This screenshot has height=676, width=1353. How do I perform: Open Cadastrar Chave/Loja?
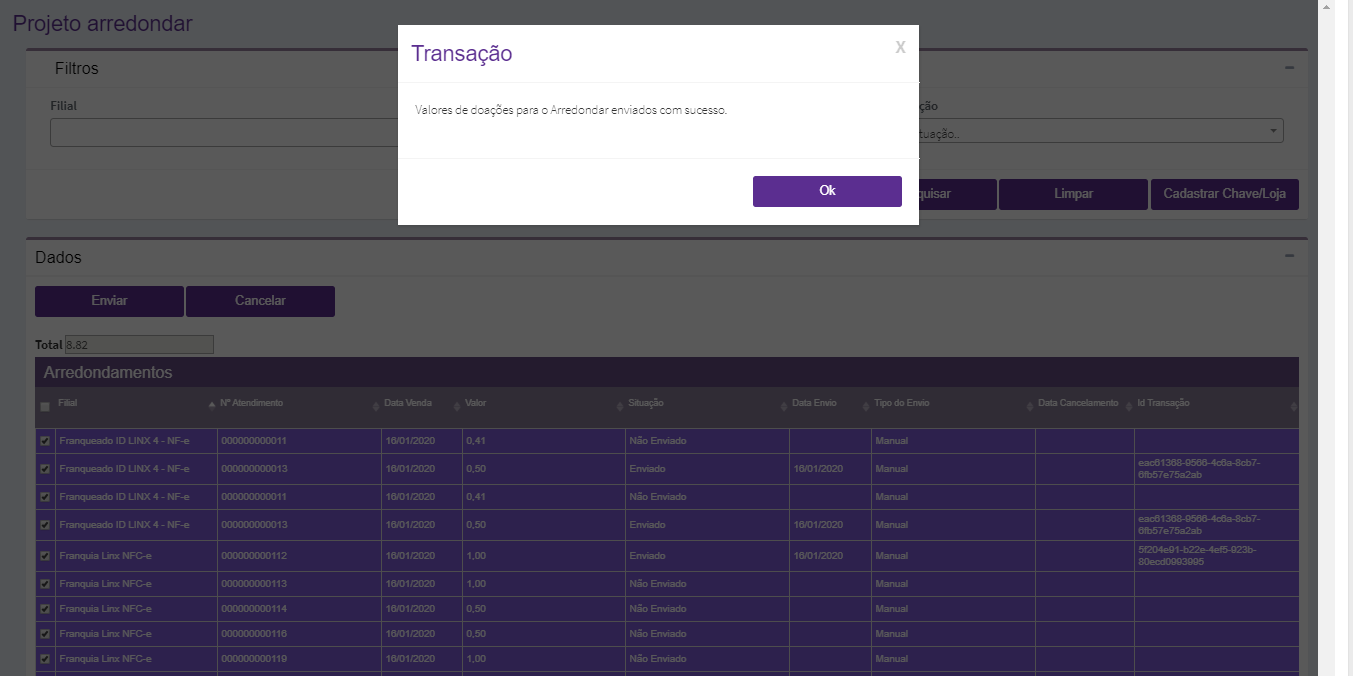pyautogui.click(x=1225, y=194)
